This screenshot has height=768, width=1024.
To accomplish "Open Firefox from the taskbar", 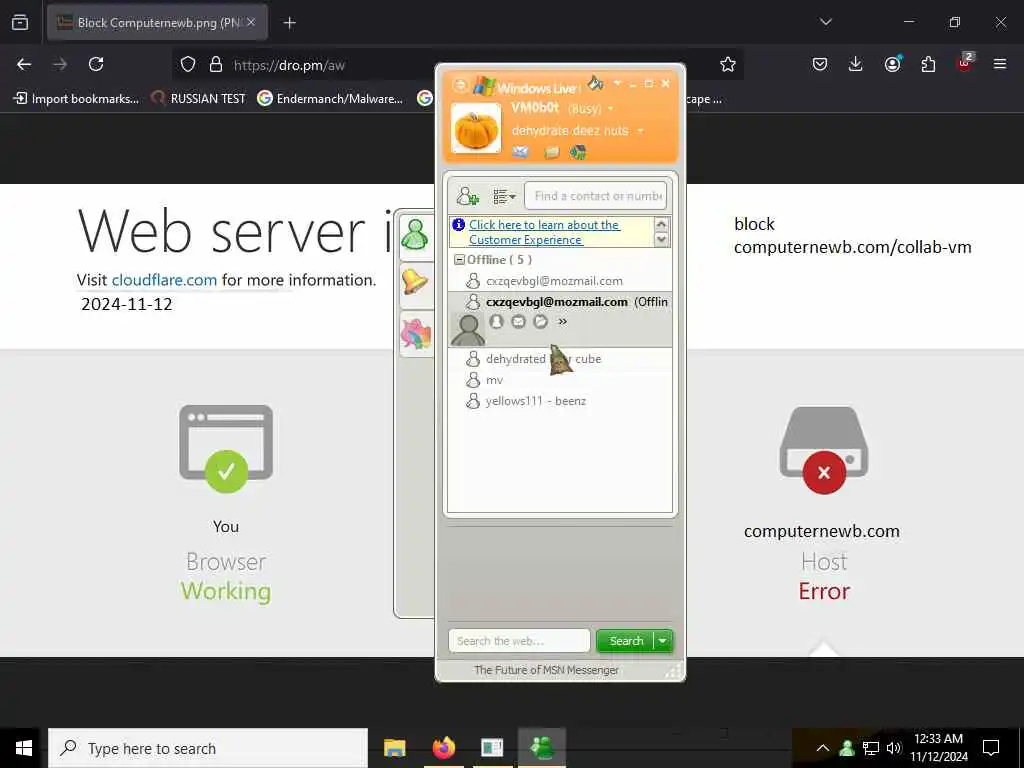I will 443,748.
